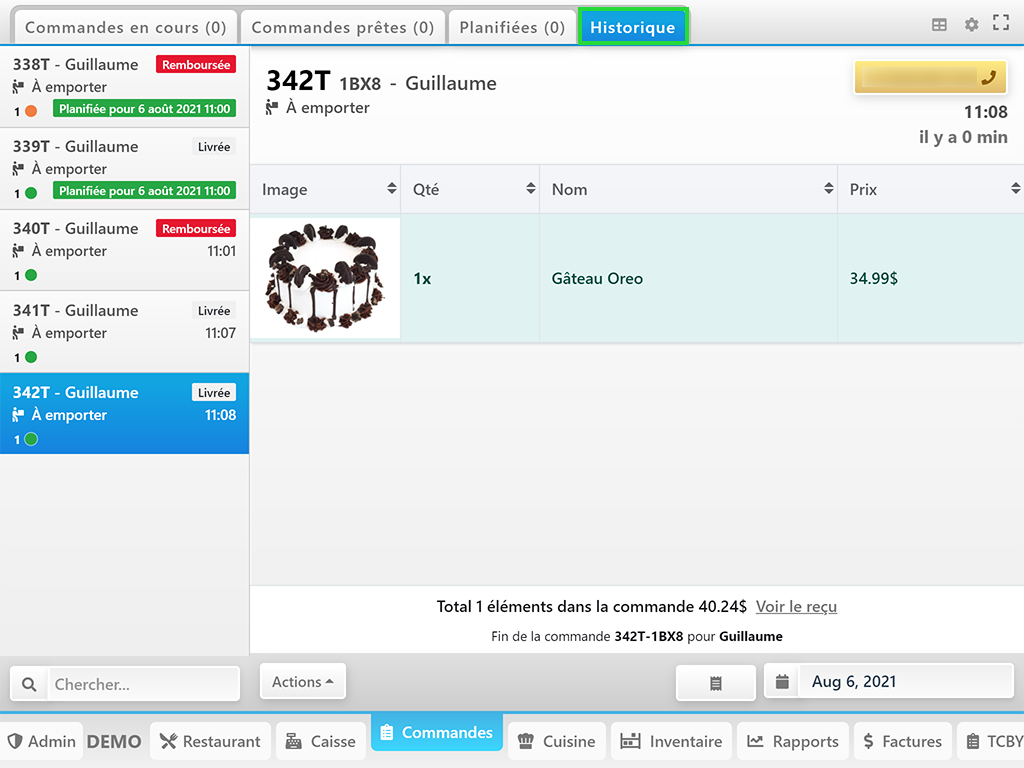Open the Inventaire section
This screenshot has width=1024, height=768.
pyautogui.click(x=671, y=741)
